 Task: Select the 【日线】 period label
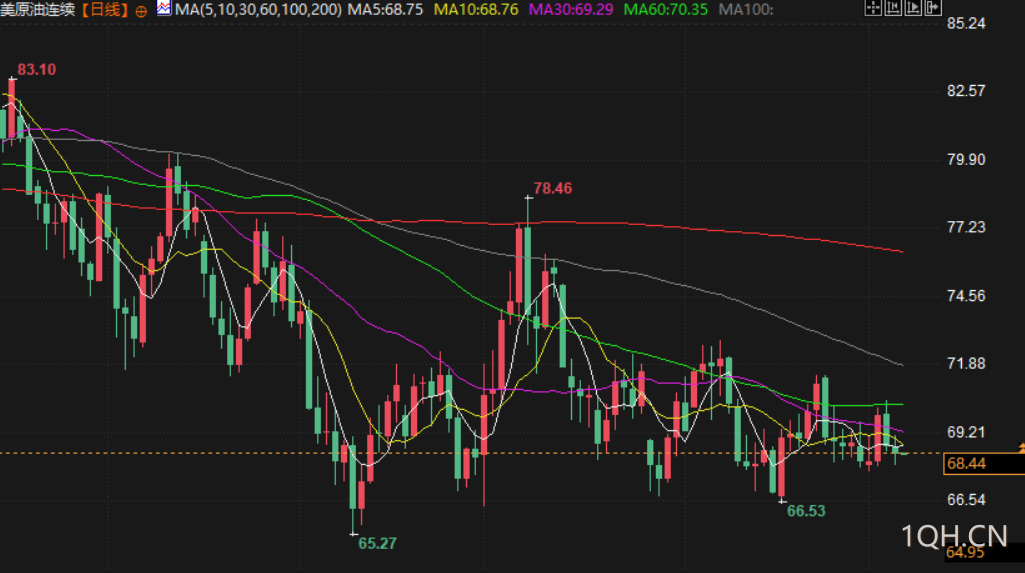coord(105,10)
